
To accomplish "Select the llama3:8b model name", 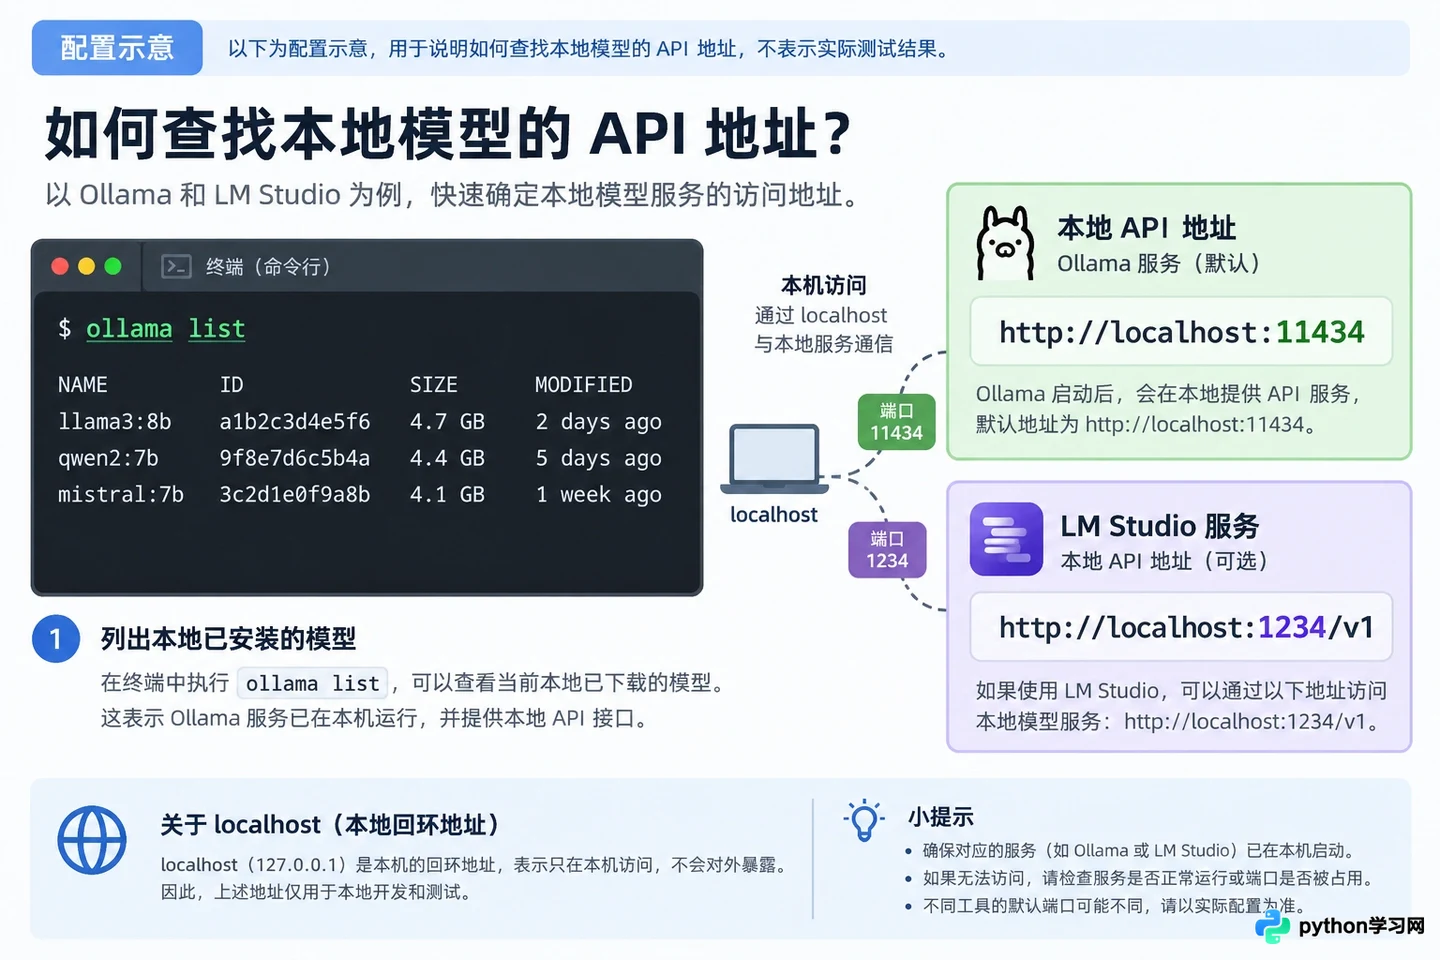I will (115, 422).
